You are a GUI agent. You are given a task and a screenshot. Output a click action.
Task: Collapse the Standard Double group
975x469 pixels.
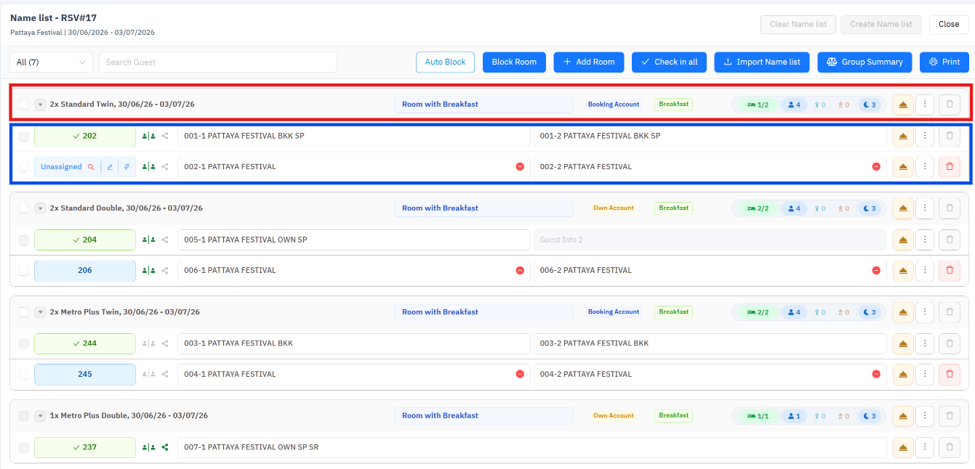pyautogui.click(x=40, y=208)
